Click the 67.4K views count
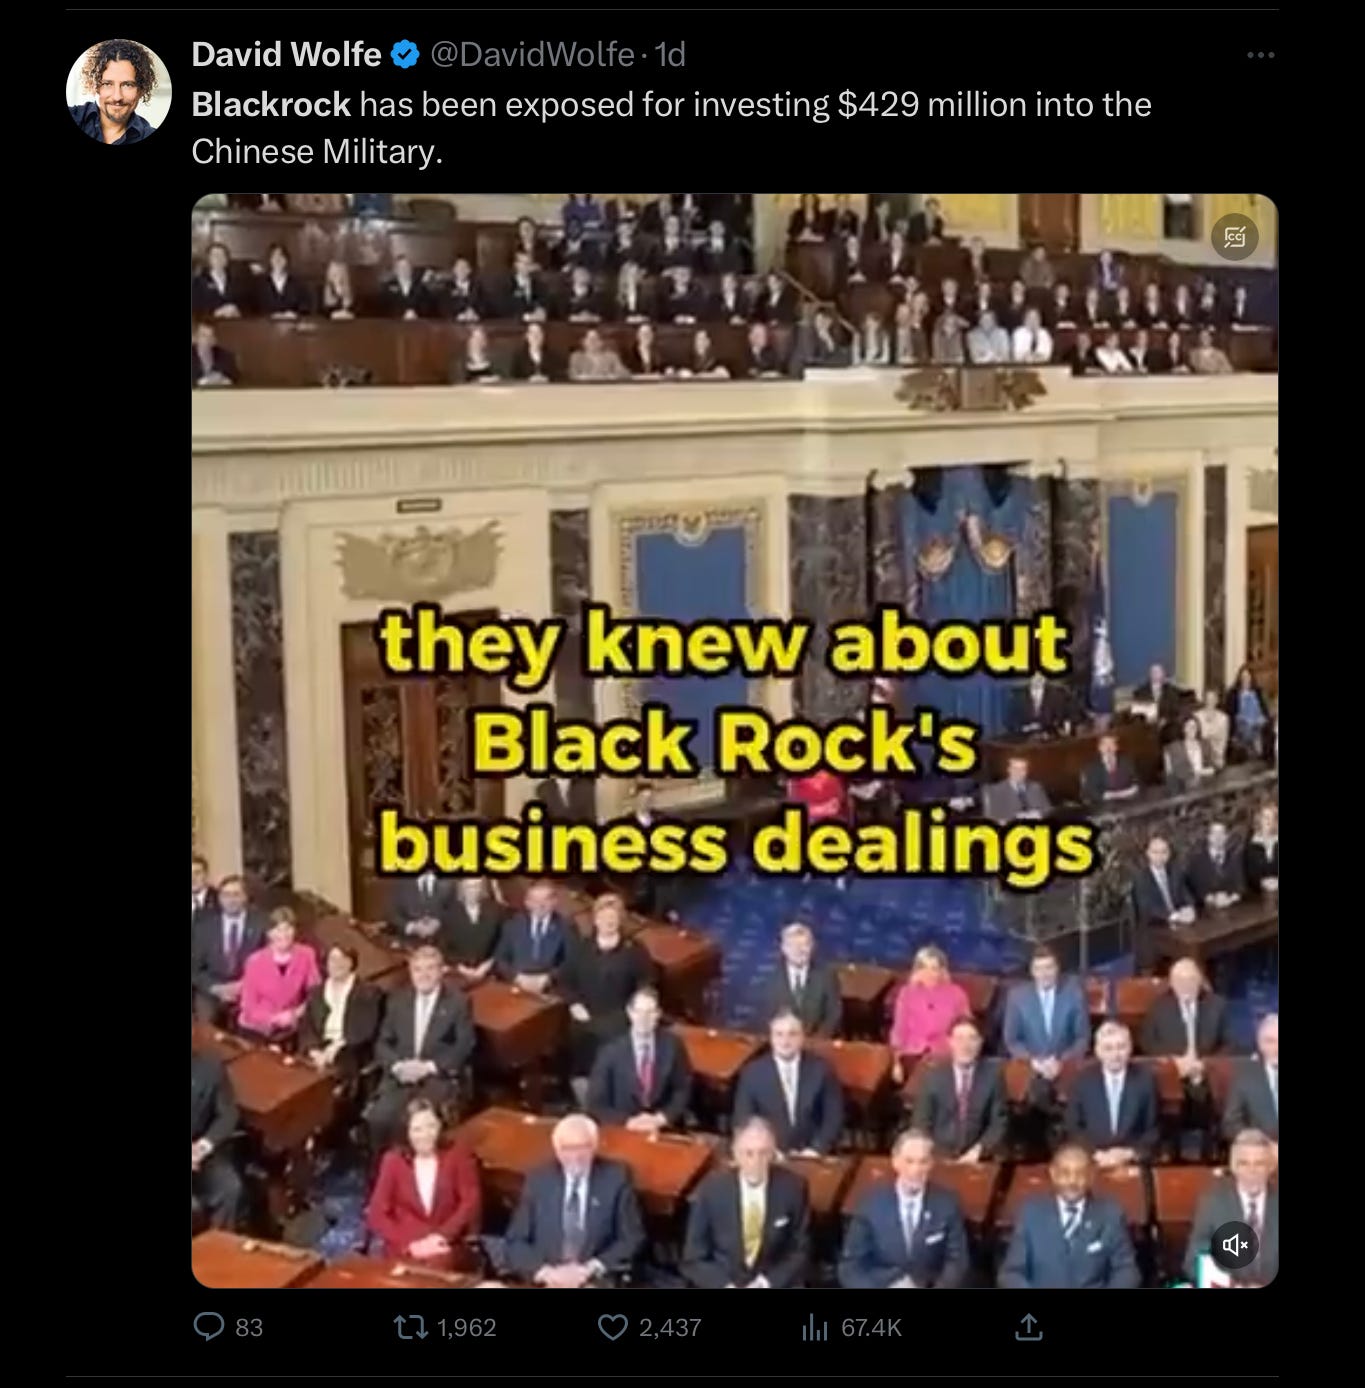 (x=872, y=1327)
